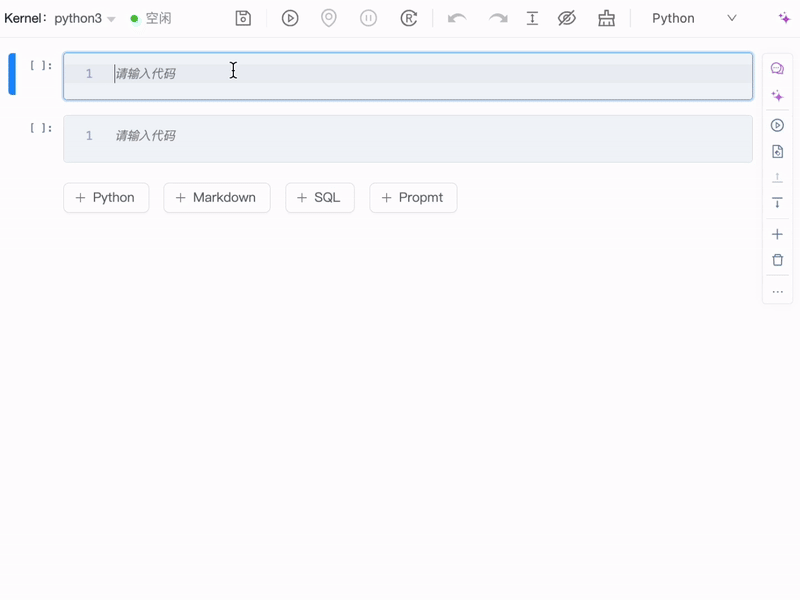This screenshot has height=600, width=800.
Task: Click the AI sparkle icon at top right
Action: tap(784, 18)
